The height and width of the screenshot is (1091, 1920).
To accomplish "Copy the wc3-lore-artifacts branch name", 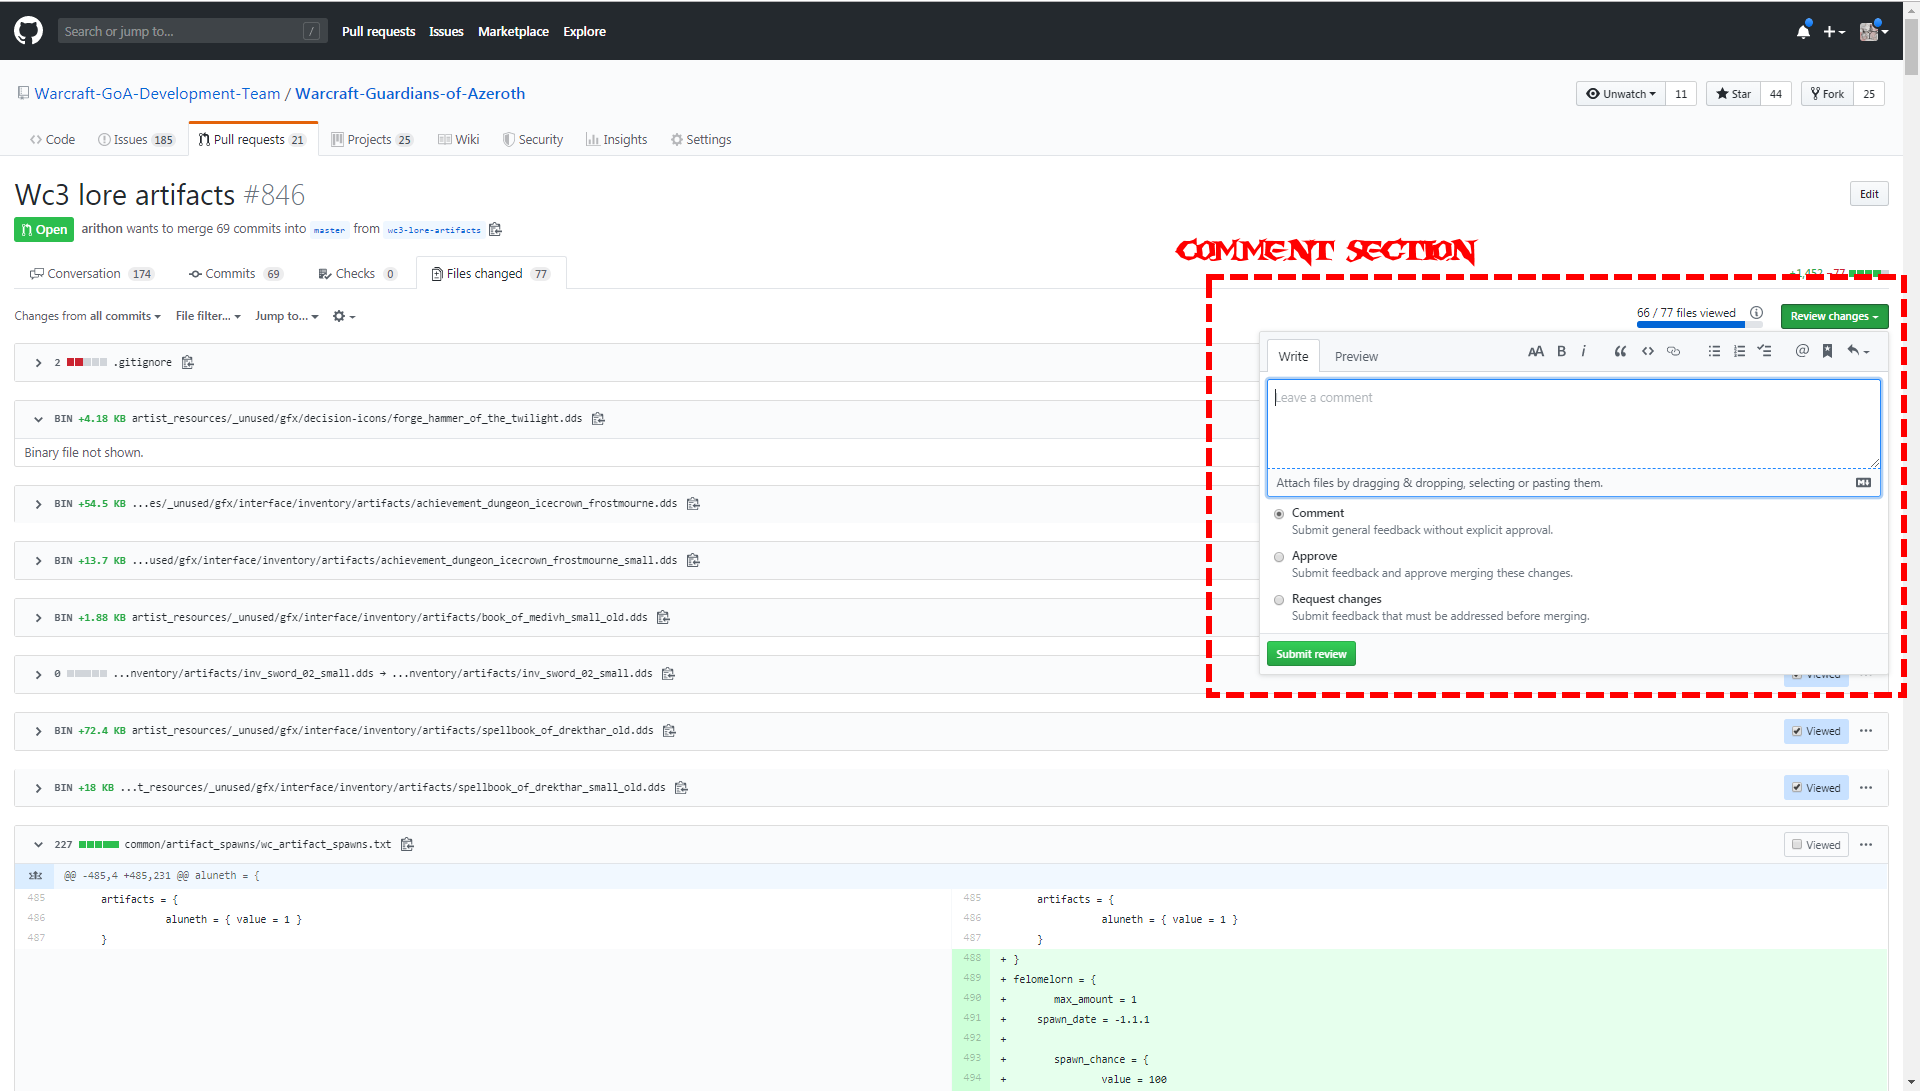I will (x=495, y=229).
